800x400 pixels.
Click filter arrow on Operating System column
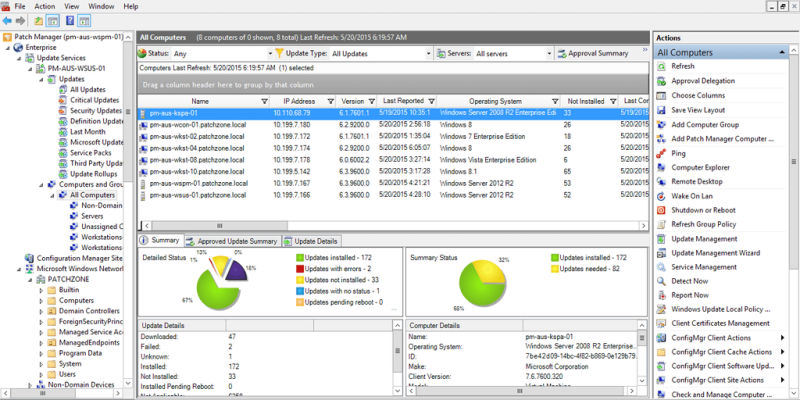coord(555,101)
